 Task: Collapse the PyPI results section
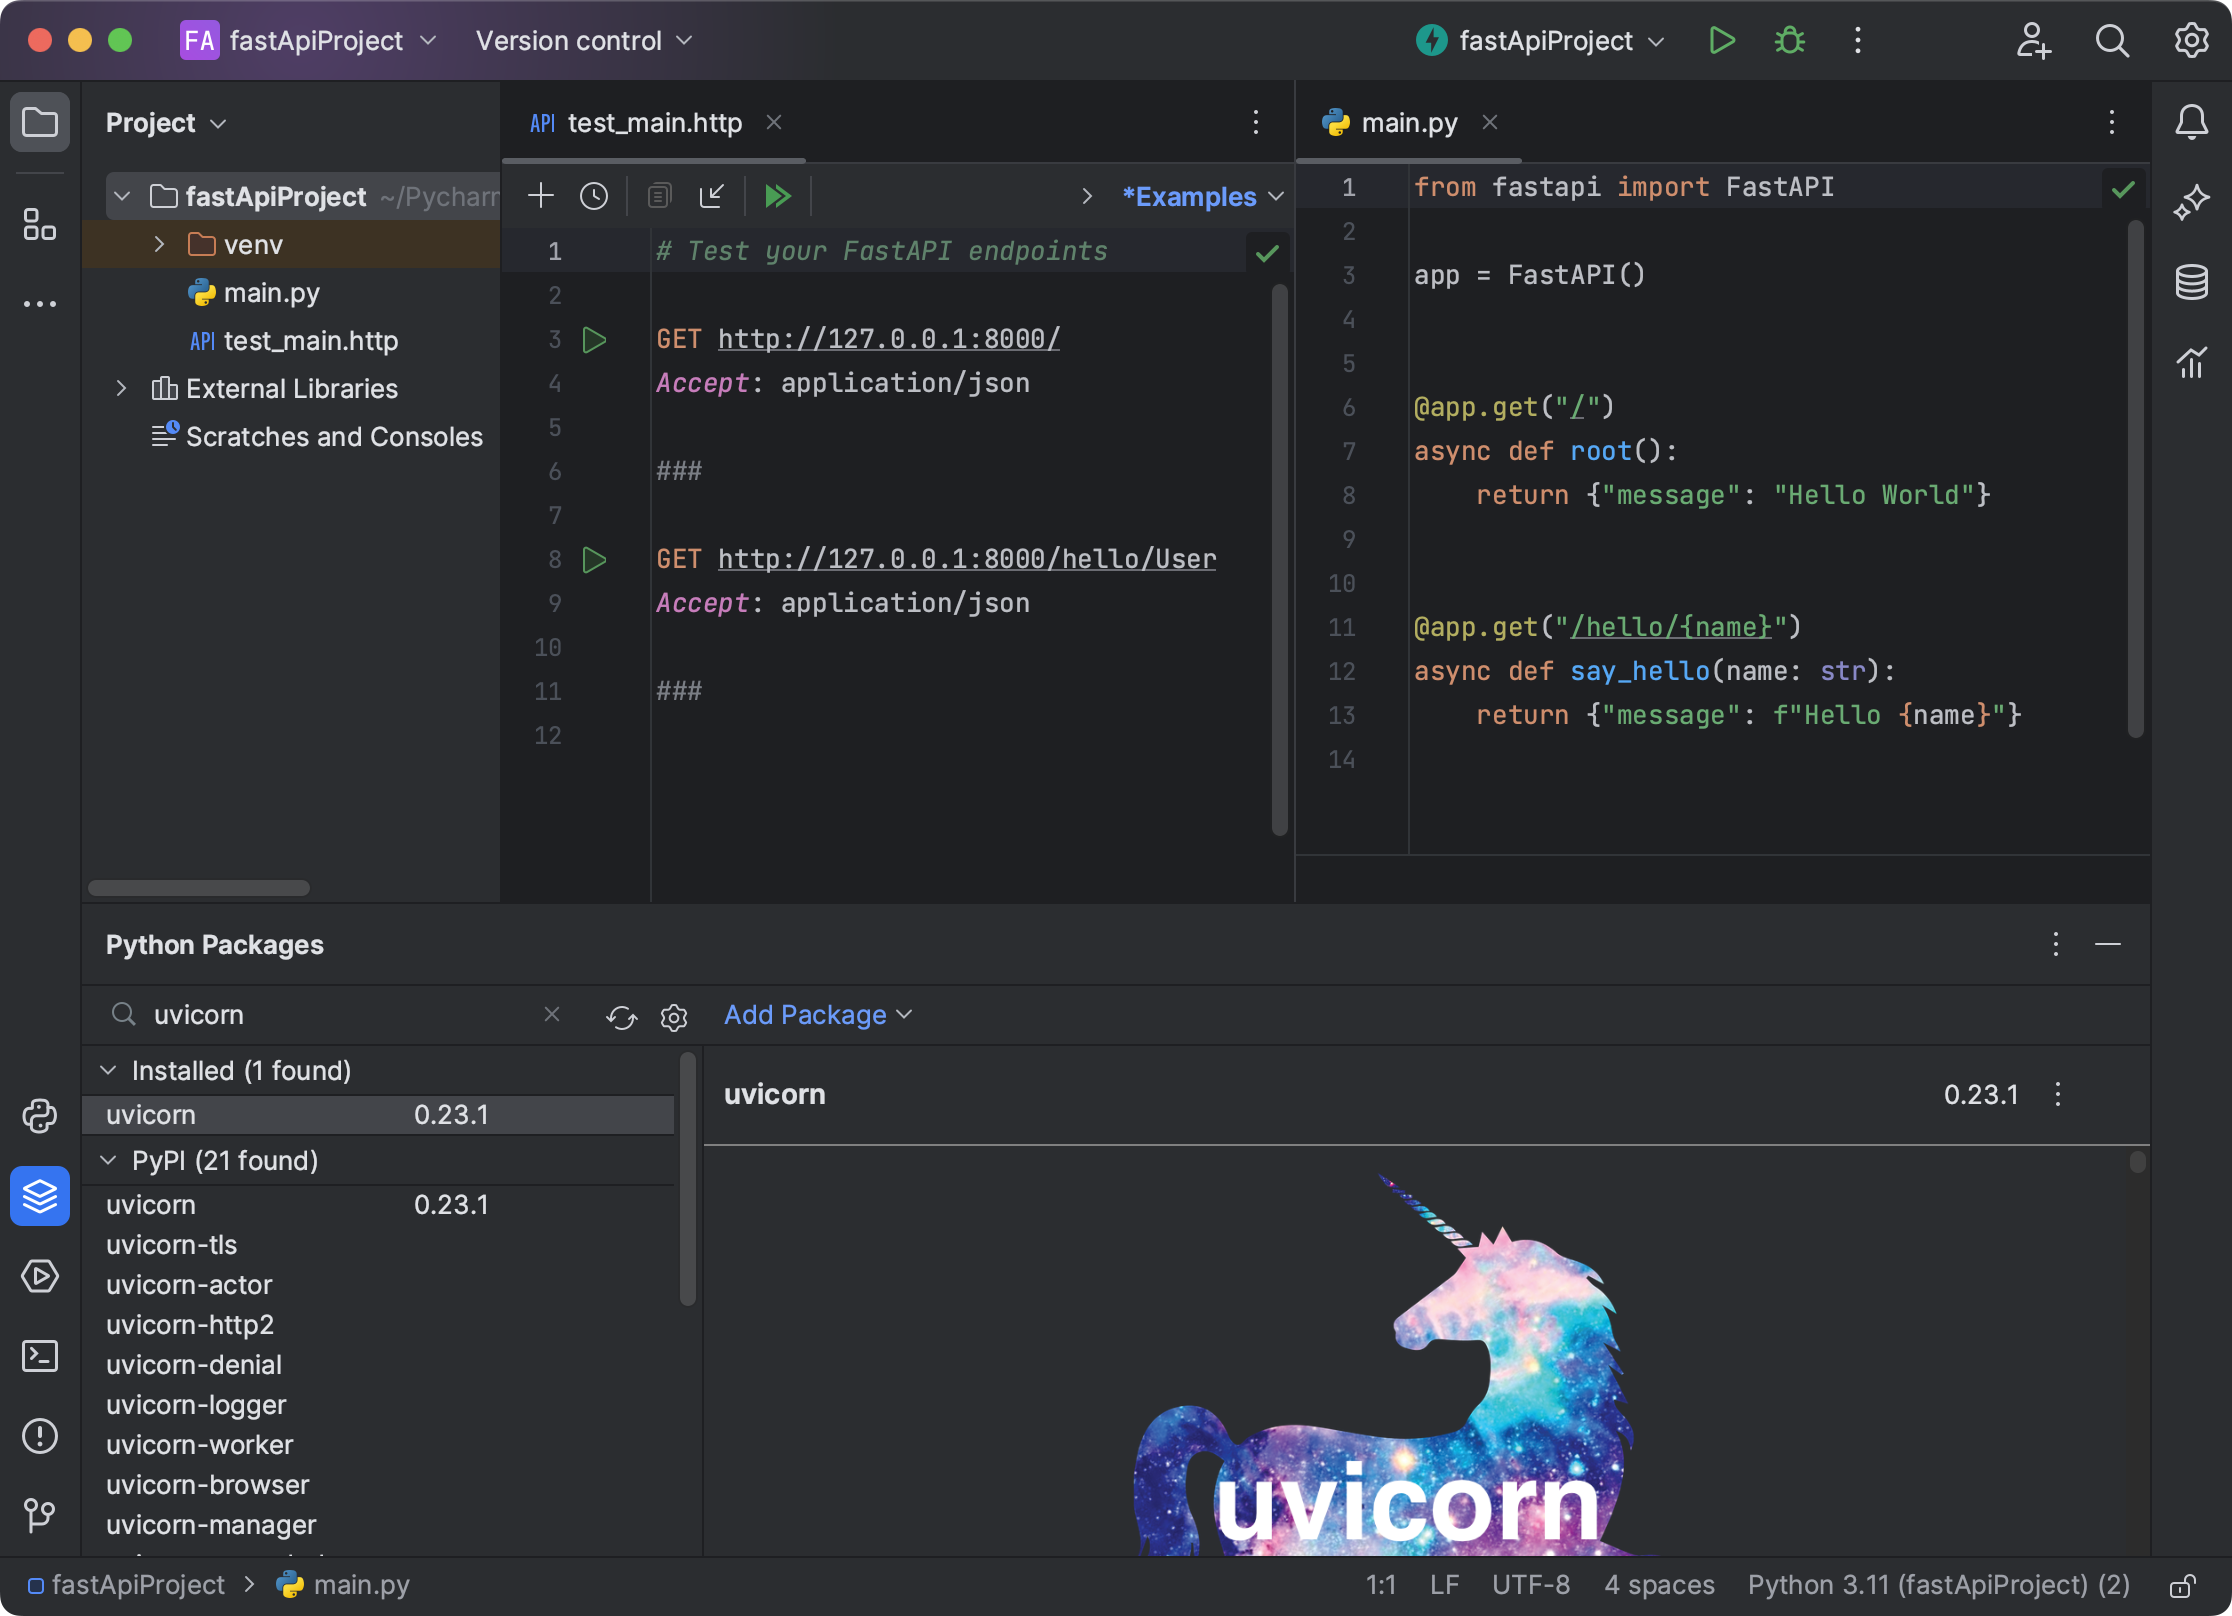[x=109, y=1160]
